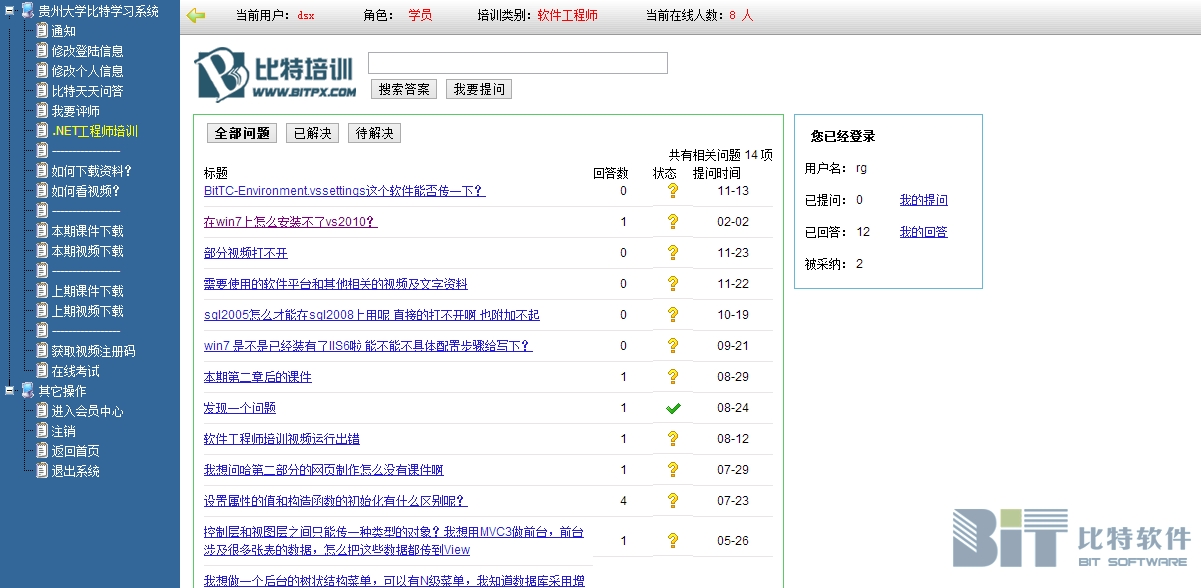The width and height of the screenshot is (1201, 588).
Task: Select the 全部问题 filter tab
Action: coord(242,133)
